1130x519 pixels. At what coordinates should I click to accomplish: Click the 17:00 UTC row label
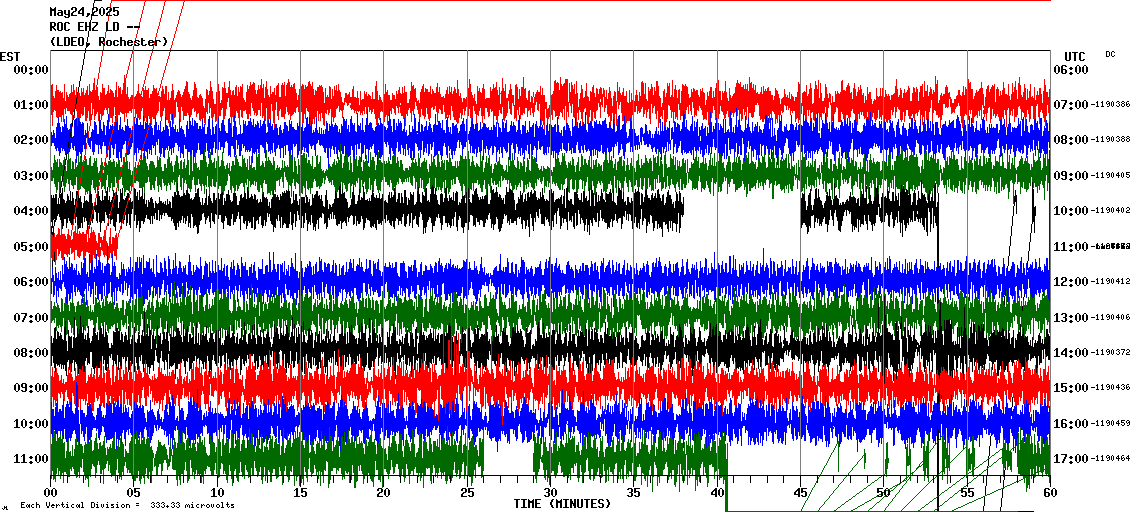pyautogui.click(x=1072, y=459)
